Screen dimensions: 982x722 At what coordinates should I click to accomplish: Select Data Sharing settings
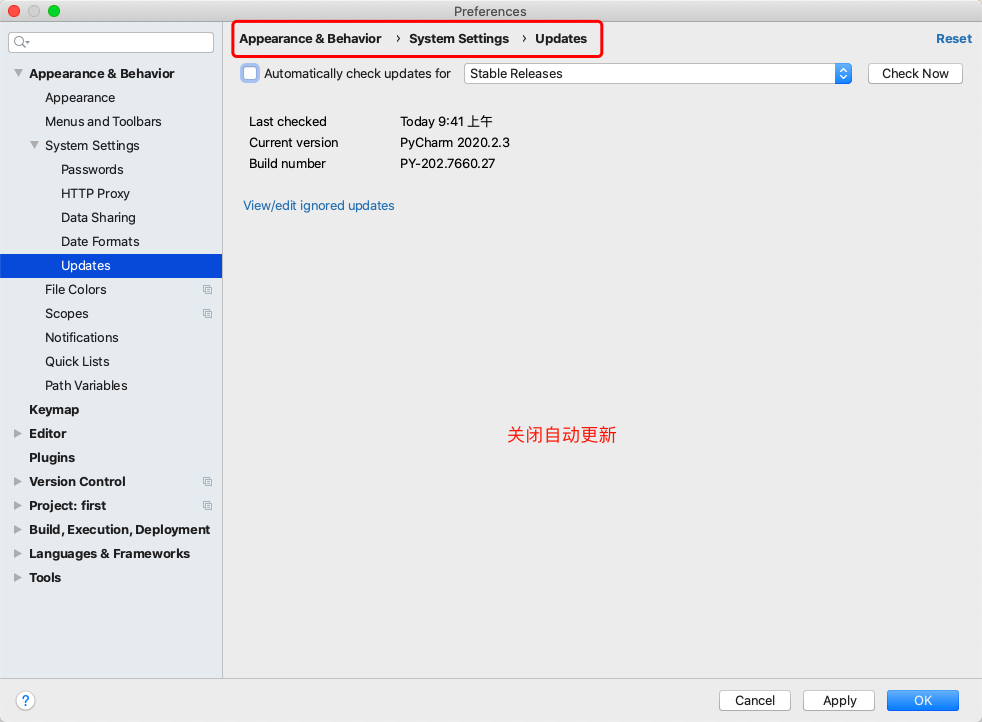[98, 217]
